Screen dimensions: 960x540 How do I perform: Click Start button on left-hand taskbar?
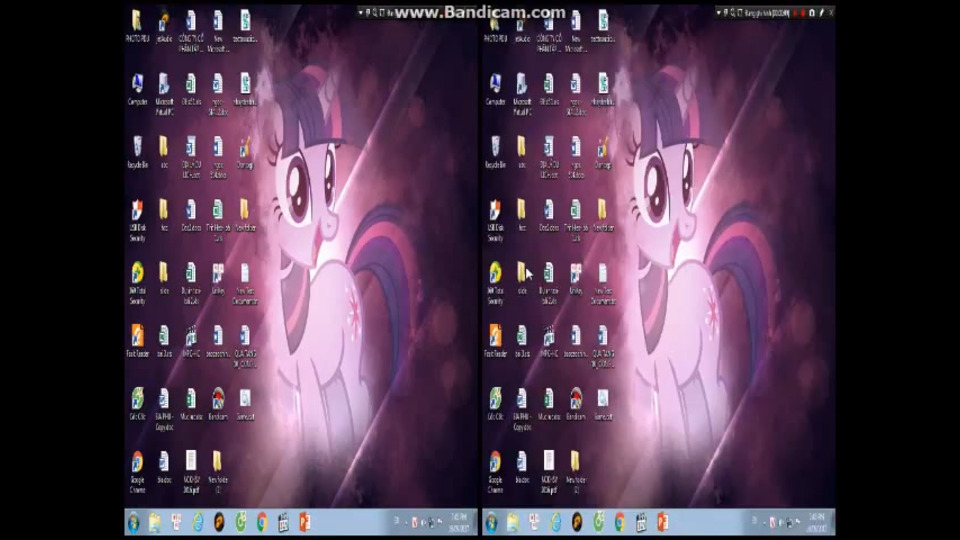(x=133, y=522)
